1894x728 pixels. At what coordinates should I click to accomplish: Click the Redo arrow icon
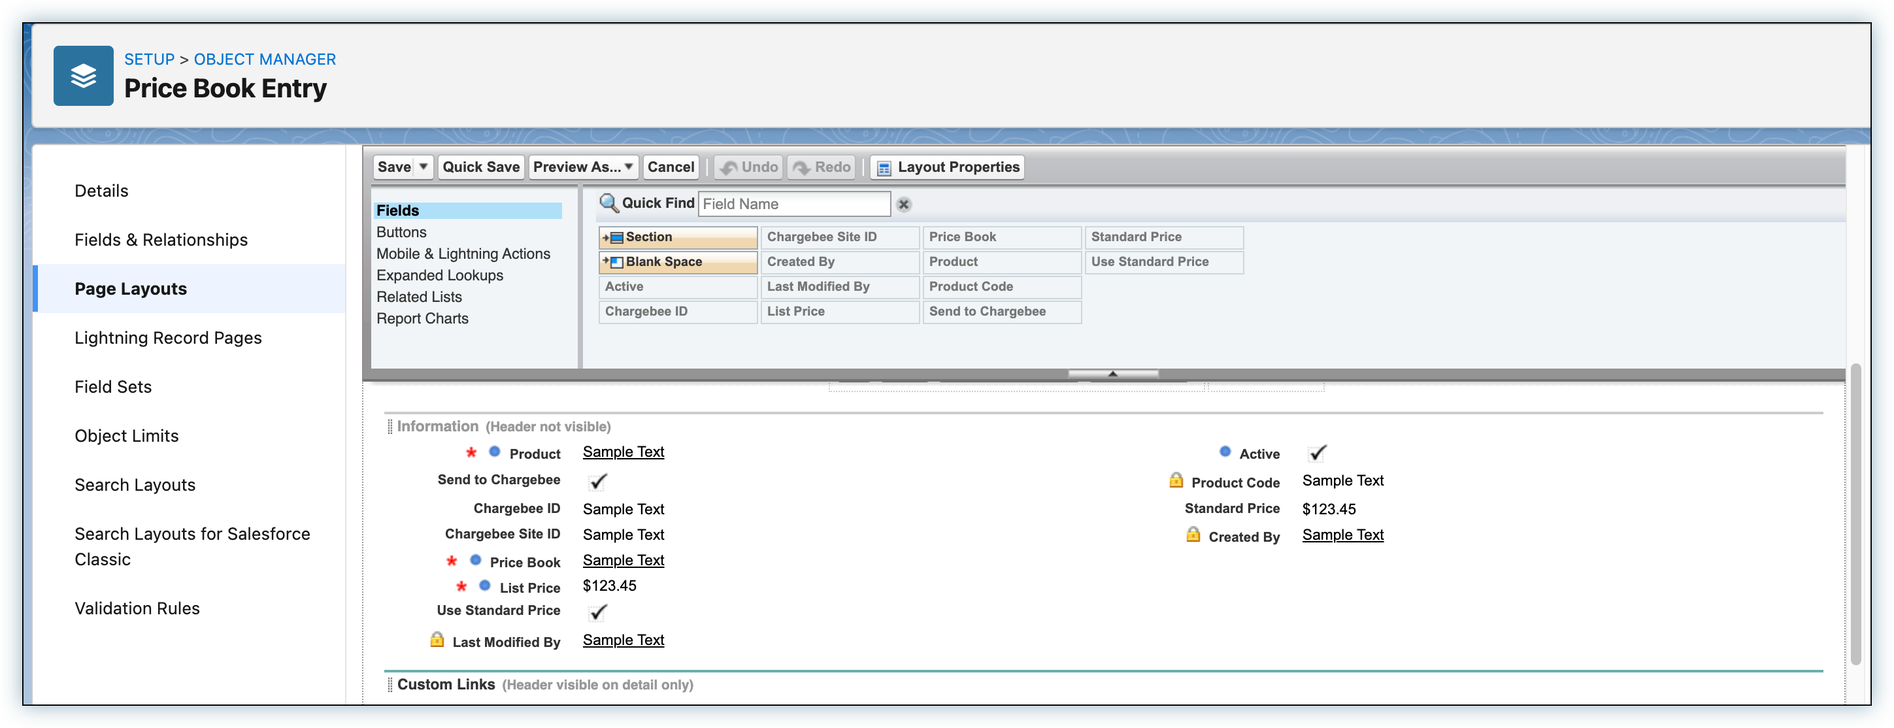(x=802, y=168)
